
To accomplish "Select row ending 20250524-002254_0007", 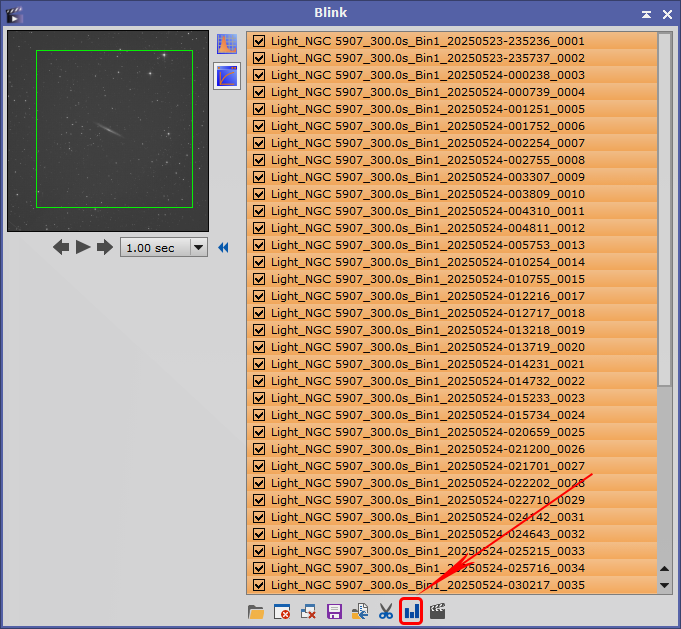I will (452, 143).
